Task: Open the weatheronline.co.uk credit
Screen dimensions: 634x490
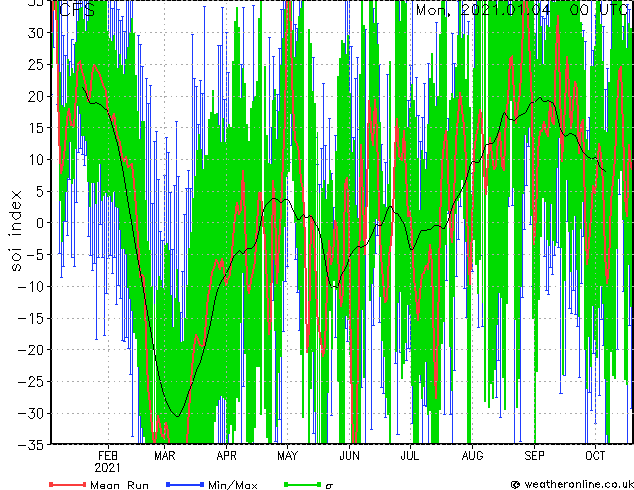Action: [571, 484]
